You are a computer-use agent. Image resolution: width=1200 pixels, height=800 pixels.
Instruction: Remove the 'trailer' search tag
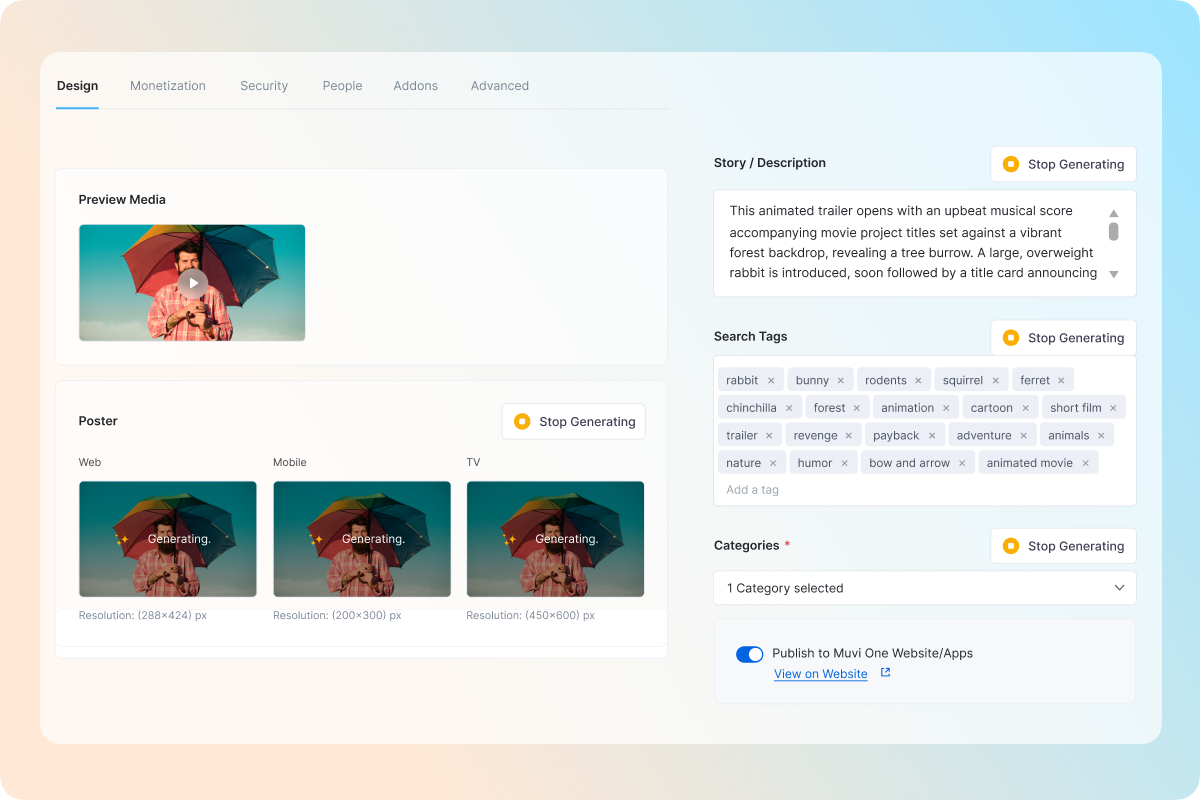point(769,436)
